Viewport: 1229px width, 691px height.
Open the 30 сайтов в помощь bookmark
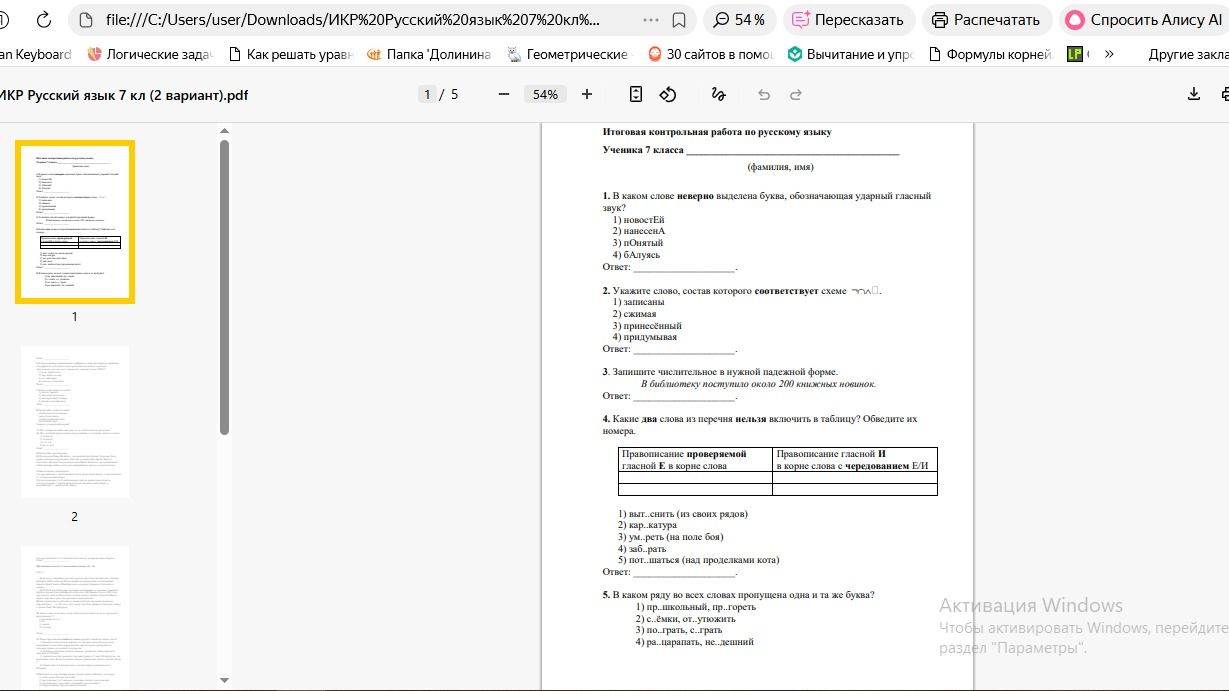[710, 54]
